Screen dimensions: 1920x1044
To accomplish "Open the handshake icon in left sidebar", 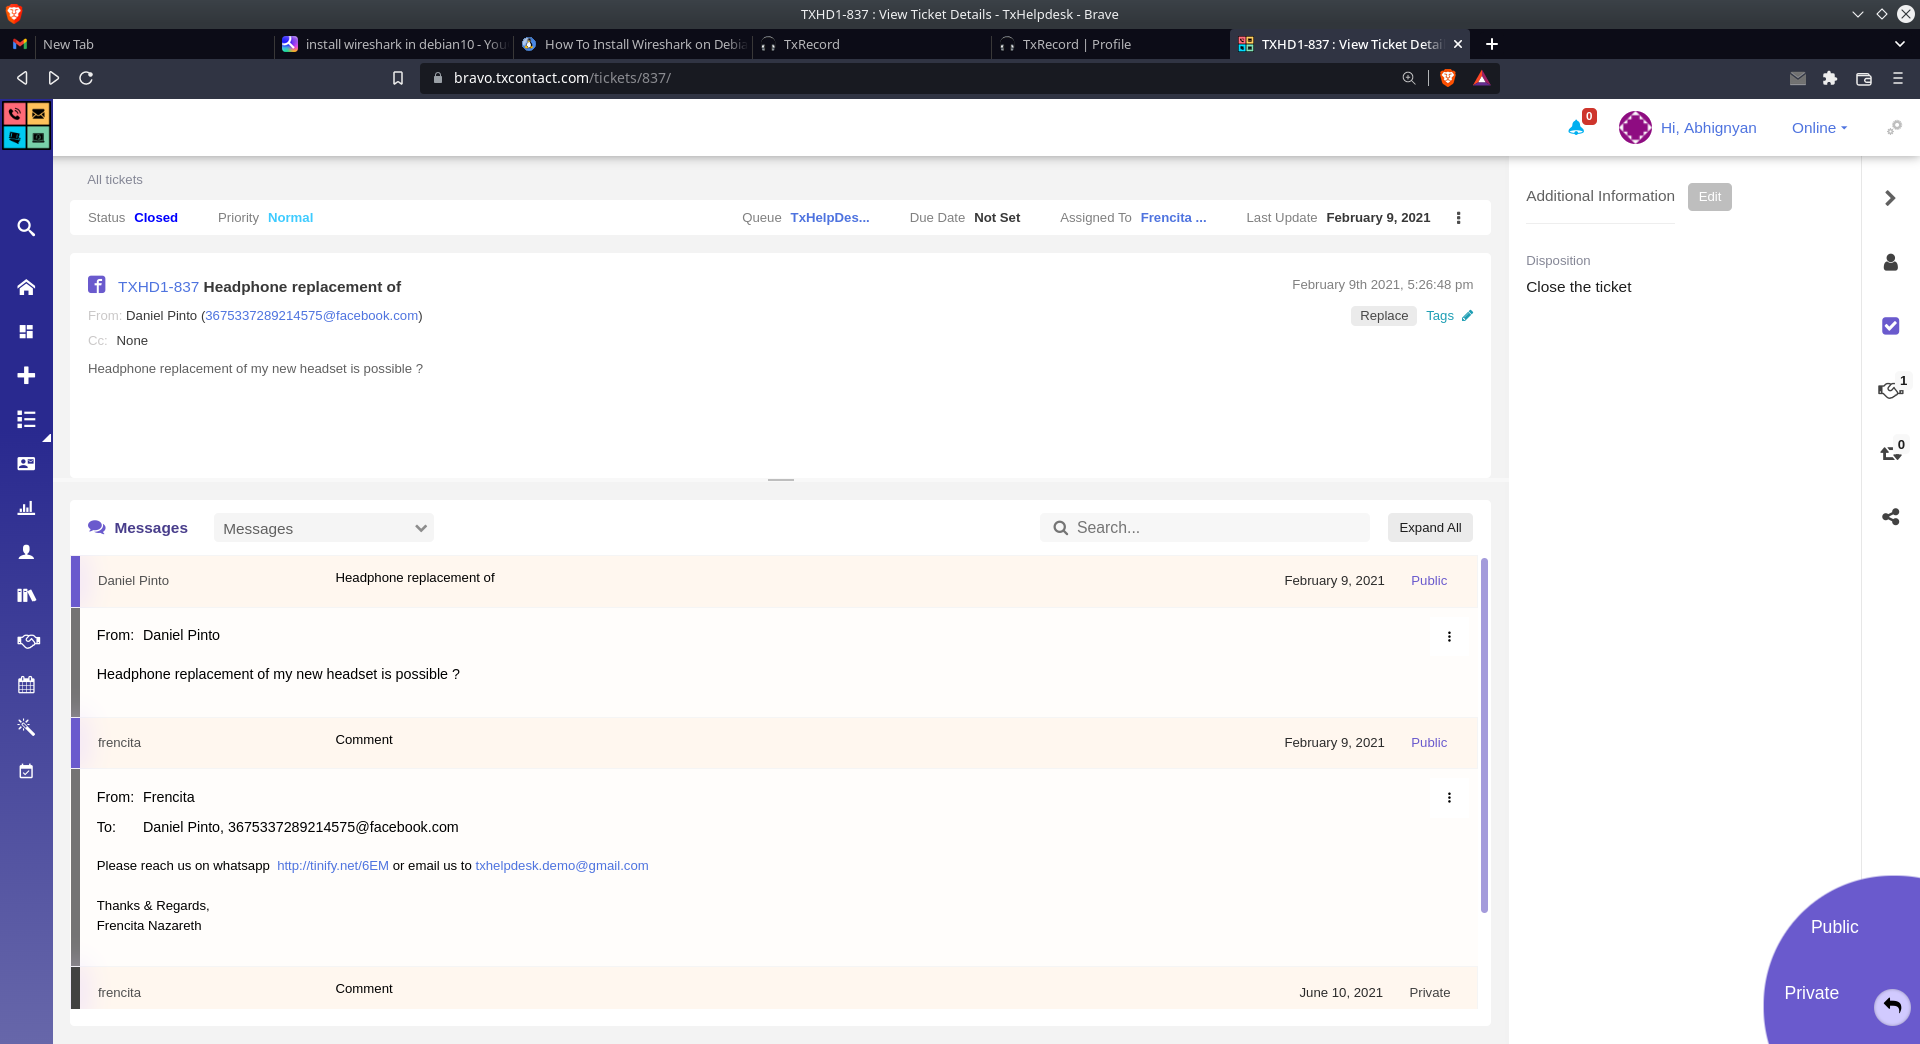I will click(28, 641).
